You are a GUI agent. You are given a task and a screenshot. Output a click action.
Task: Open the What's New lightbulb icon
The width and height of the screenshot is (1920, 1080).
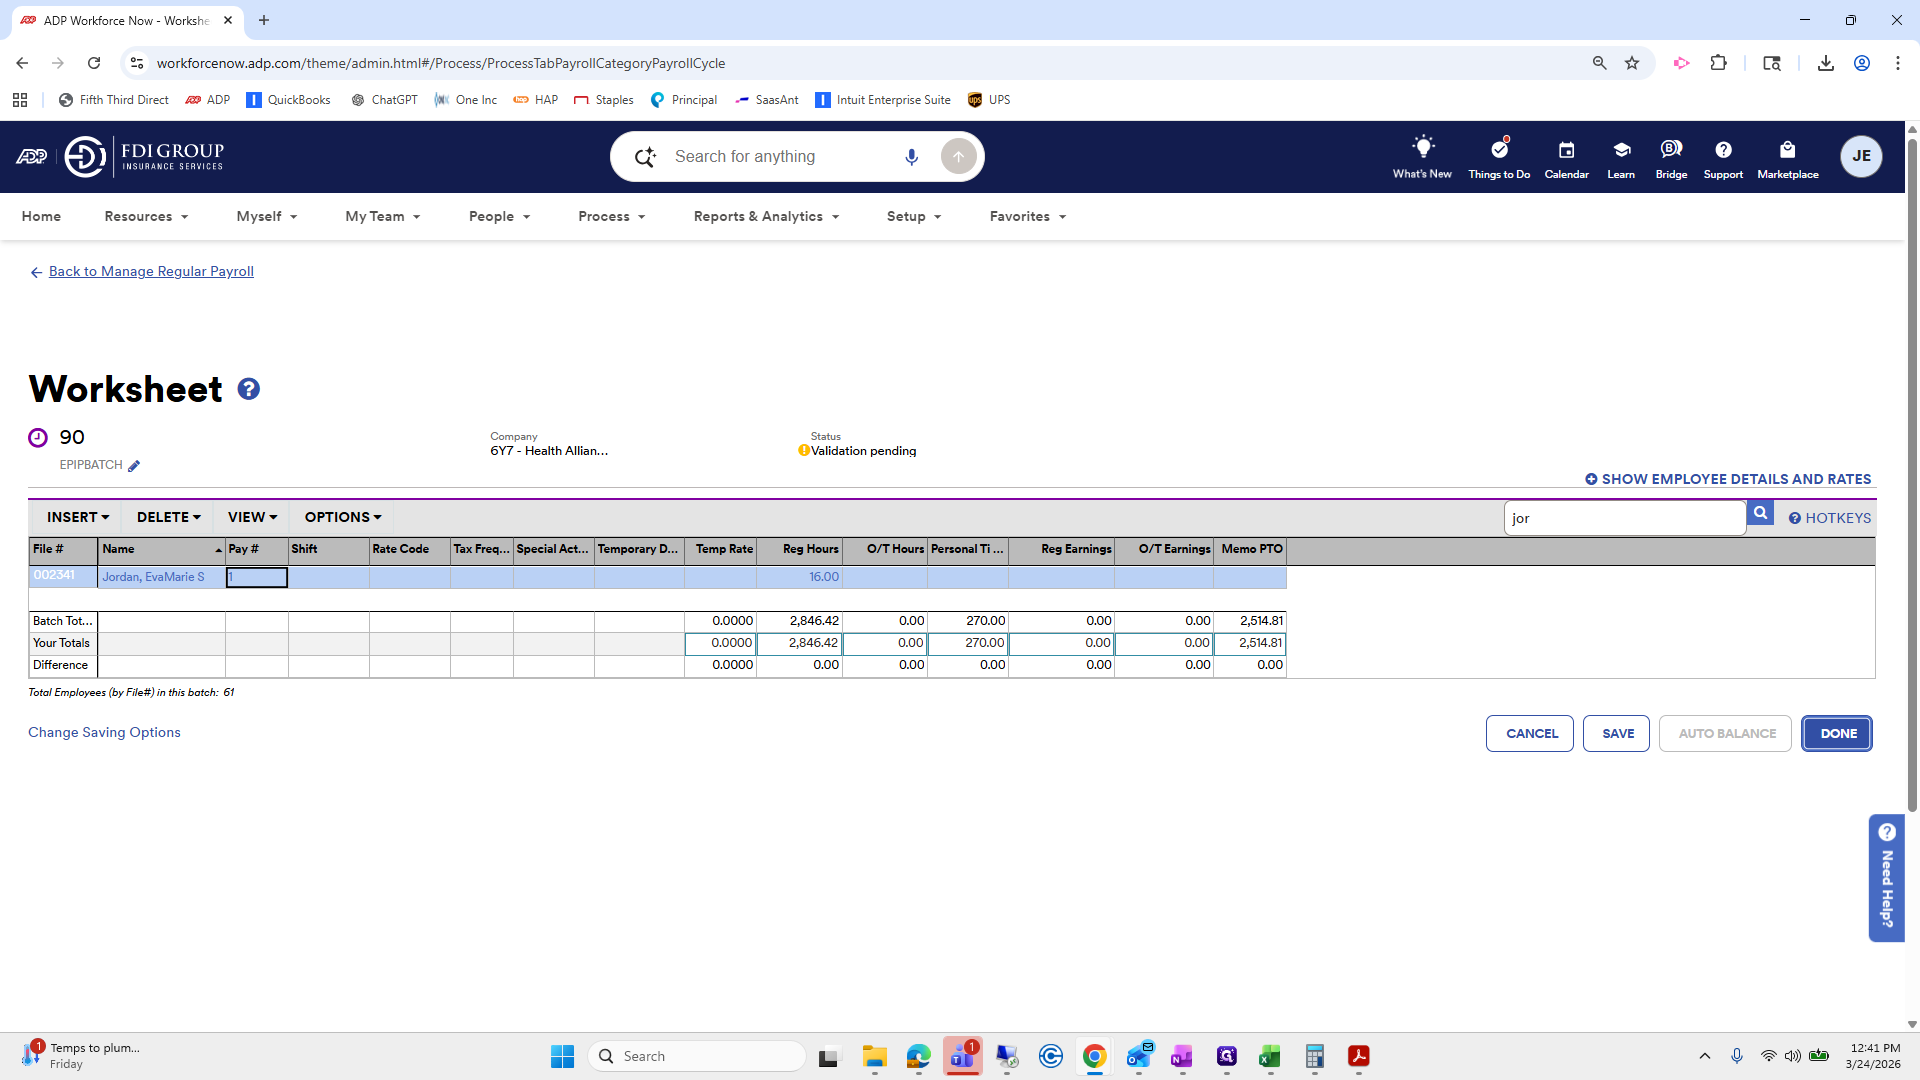pyautogui.click(x=1422, y=148)
